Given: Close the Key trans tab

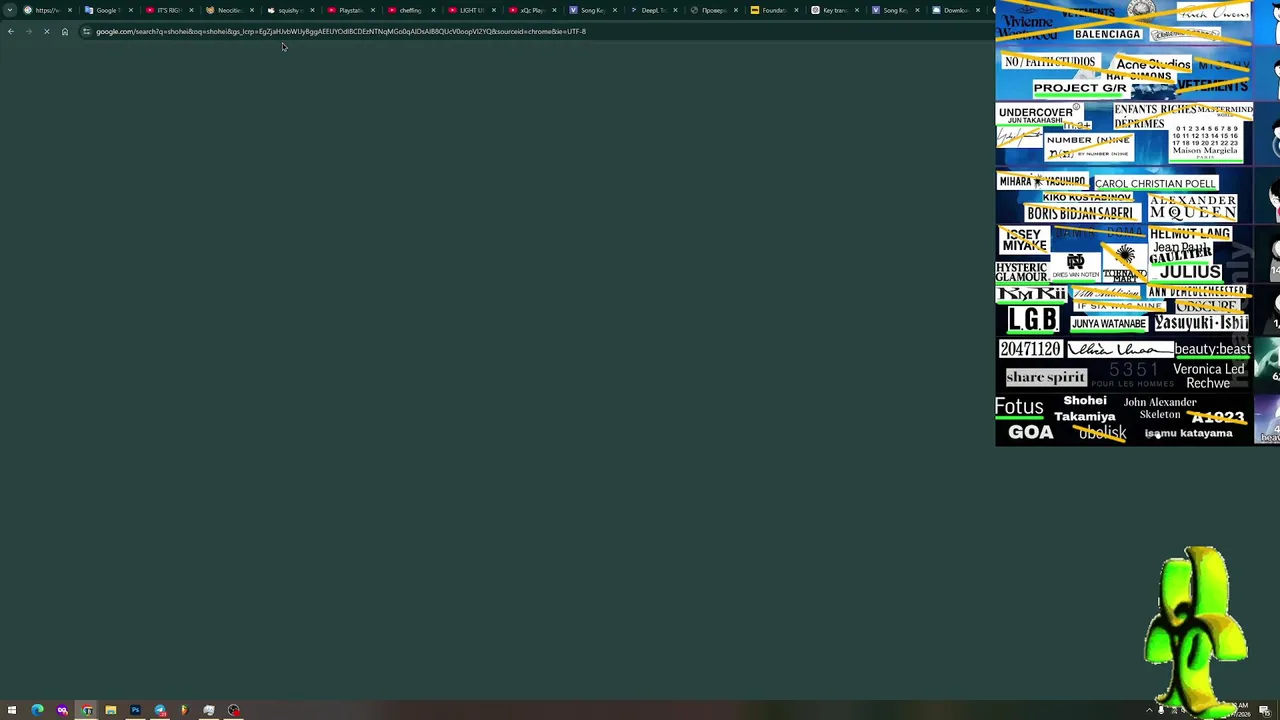Looking at the screenshot, I should coord(856,10).
